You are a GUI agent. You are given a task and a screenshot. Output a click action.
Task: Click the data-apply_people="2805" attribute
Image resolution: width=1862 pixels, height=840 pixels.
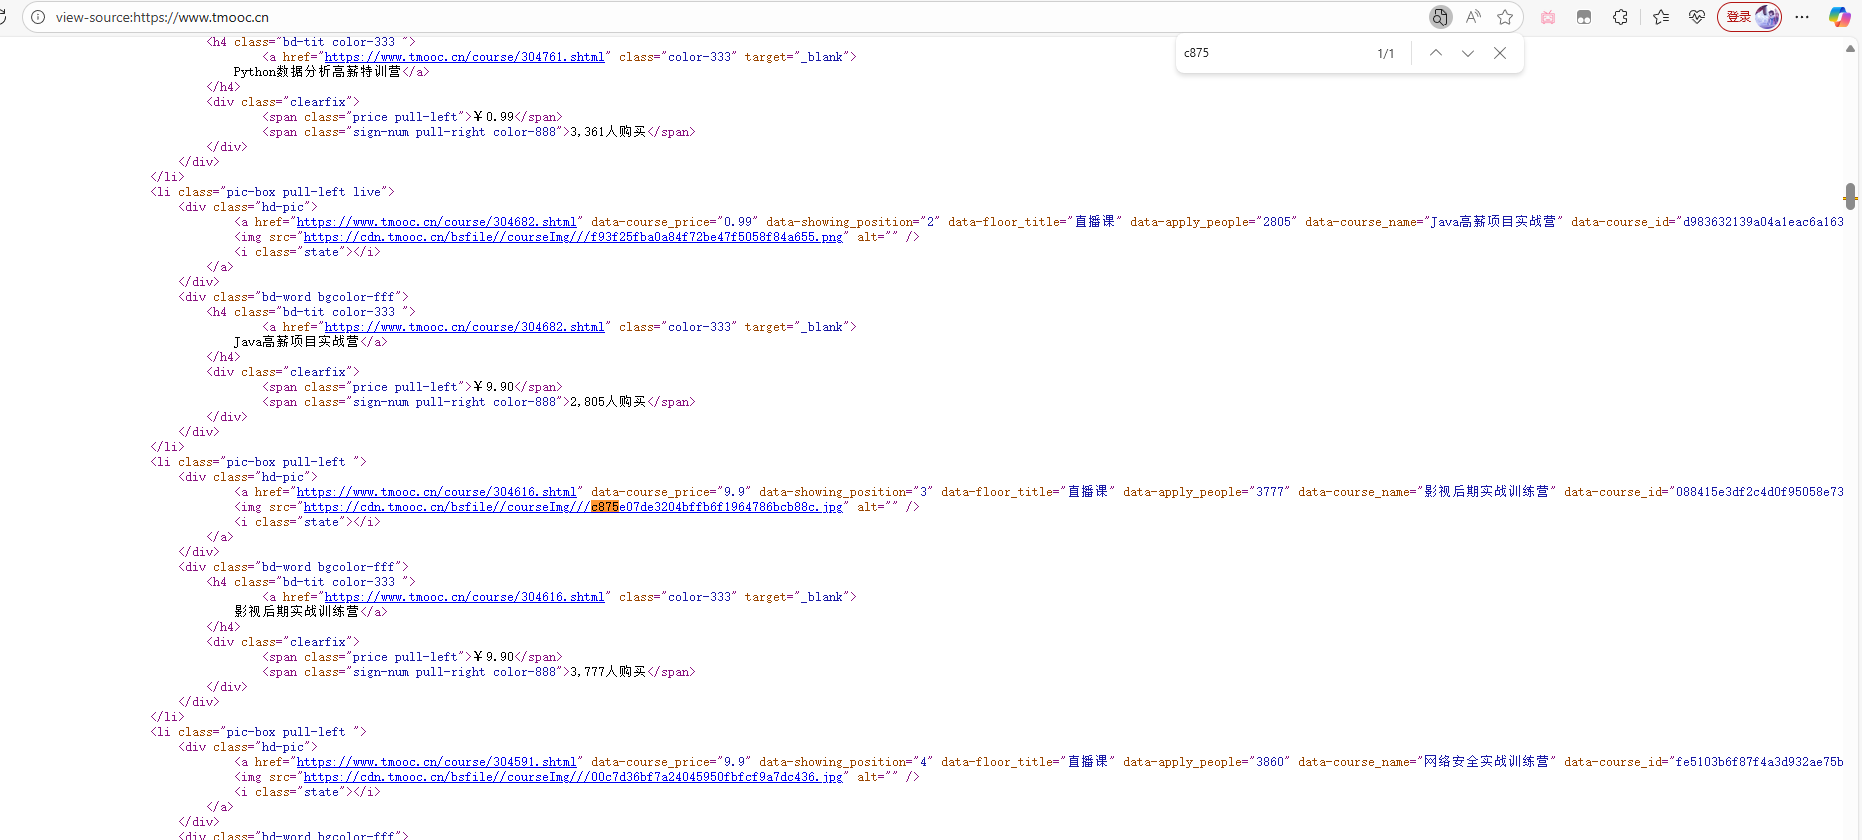(x=1213, y=222)
